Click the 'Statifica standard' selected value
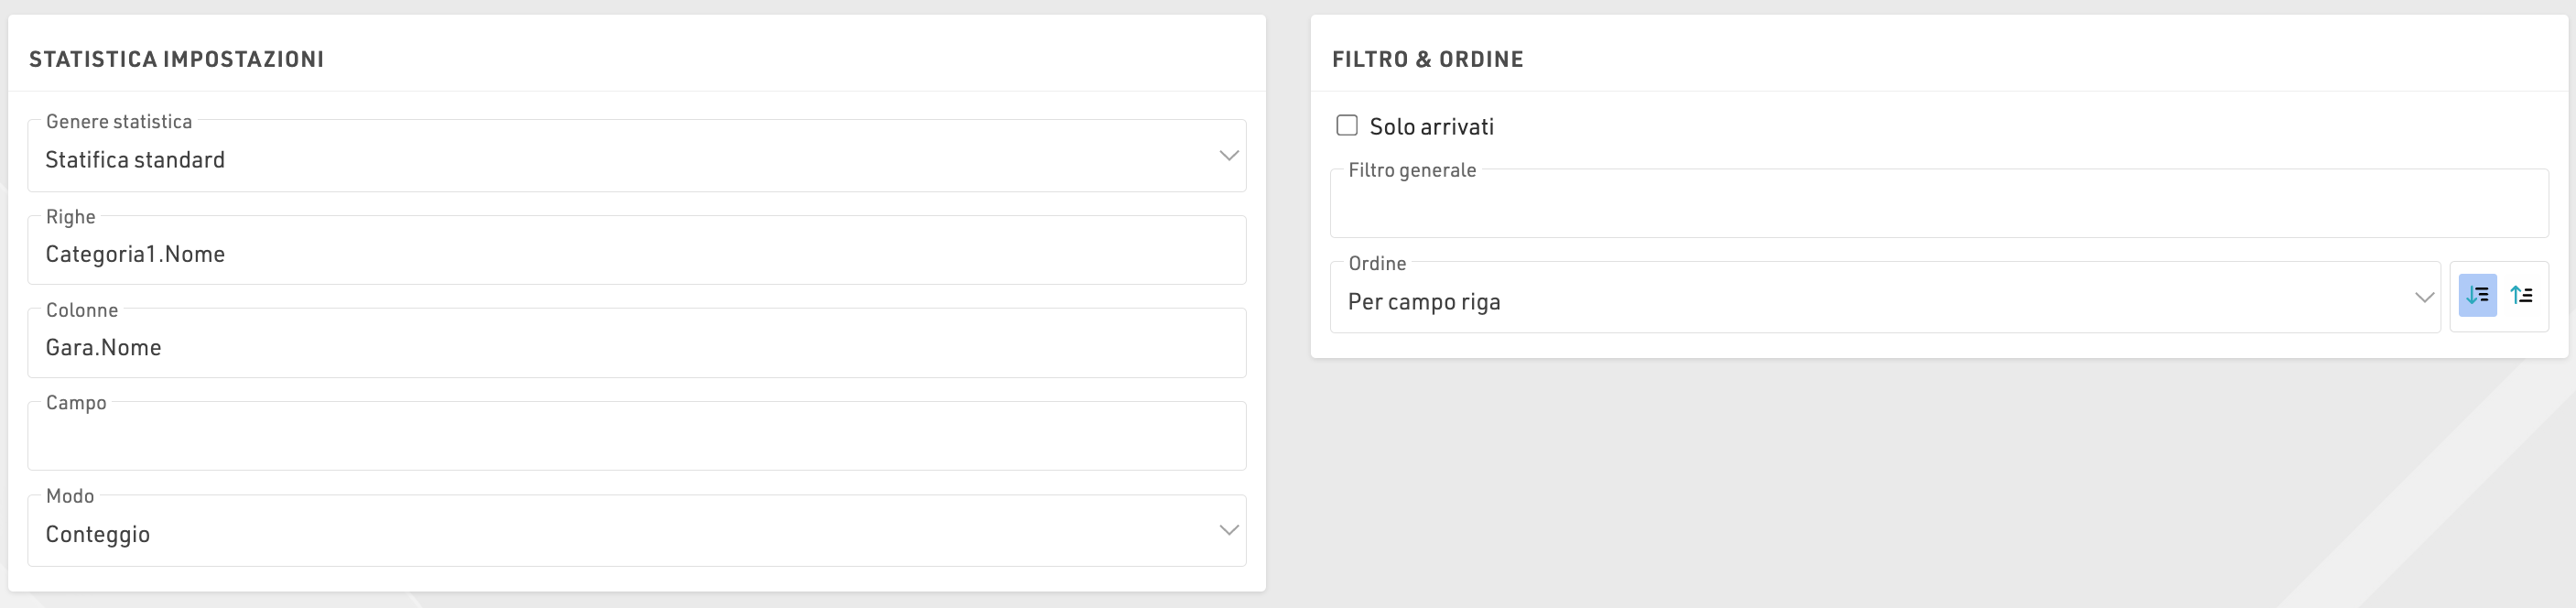2576x608 pixels. (135, 160)
